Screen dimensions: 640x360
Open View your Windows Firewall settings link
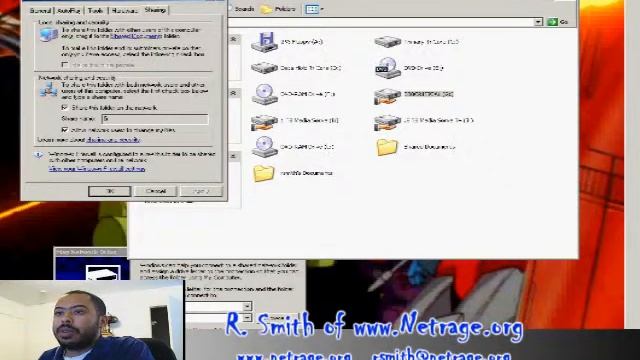[x=97, y=169]
